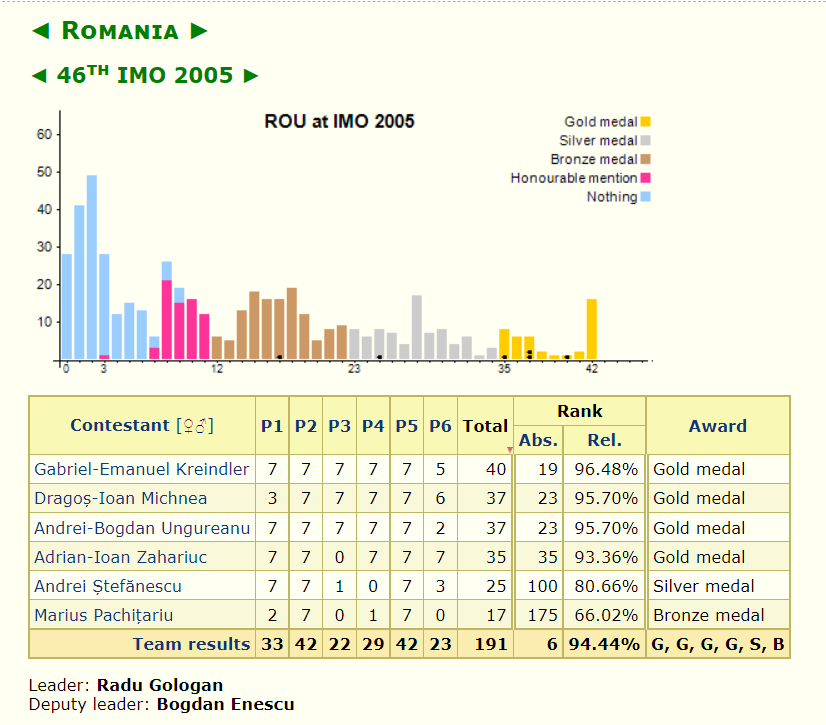
Task: Select Kreindler's relative rank 96.48%
Action: point(606,469)
